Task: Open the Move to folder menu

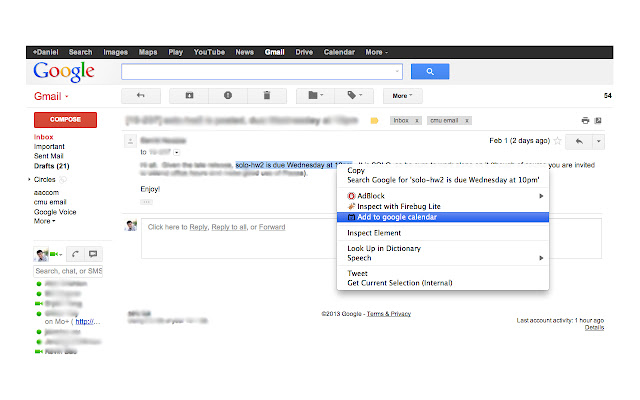Action: [315, 96]
